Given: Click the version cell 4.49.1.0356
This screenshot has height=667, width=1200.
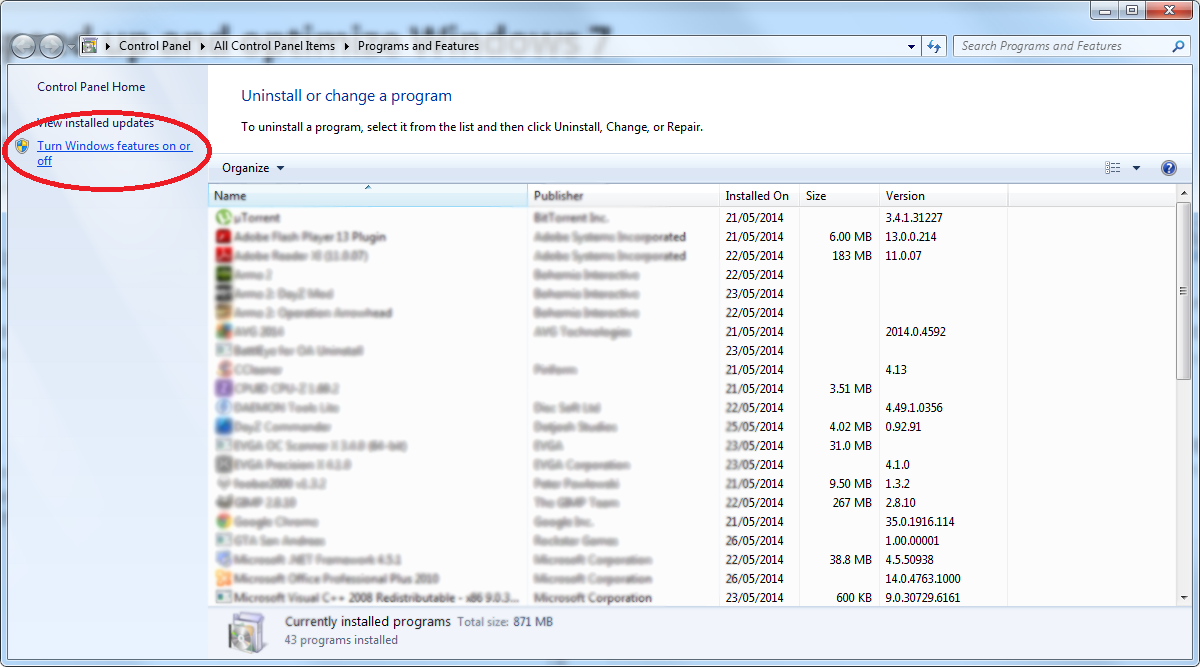Looking at the screenshot, I should click(916, 408).
